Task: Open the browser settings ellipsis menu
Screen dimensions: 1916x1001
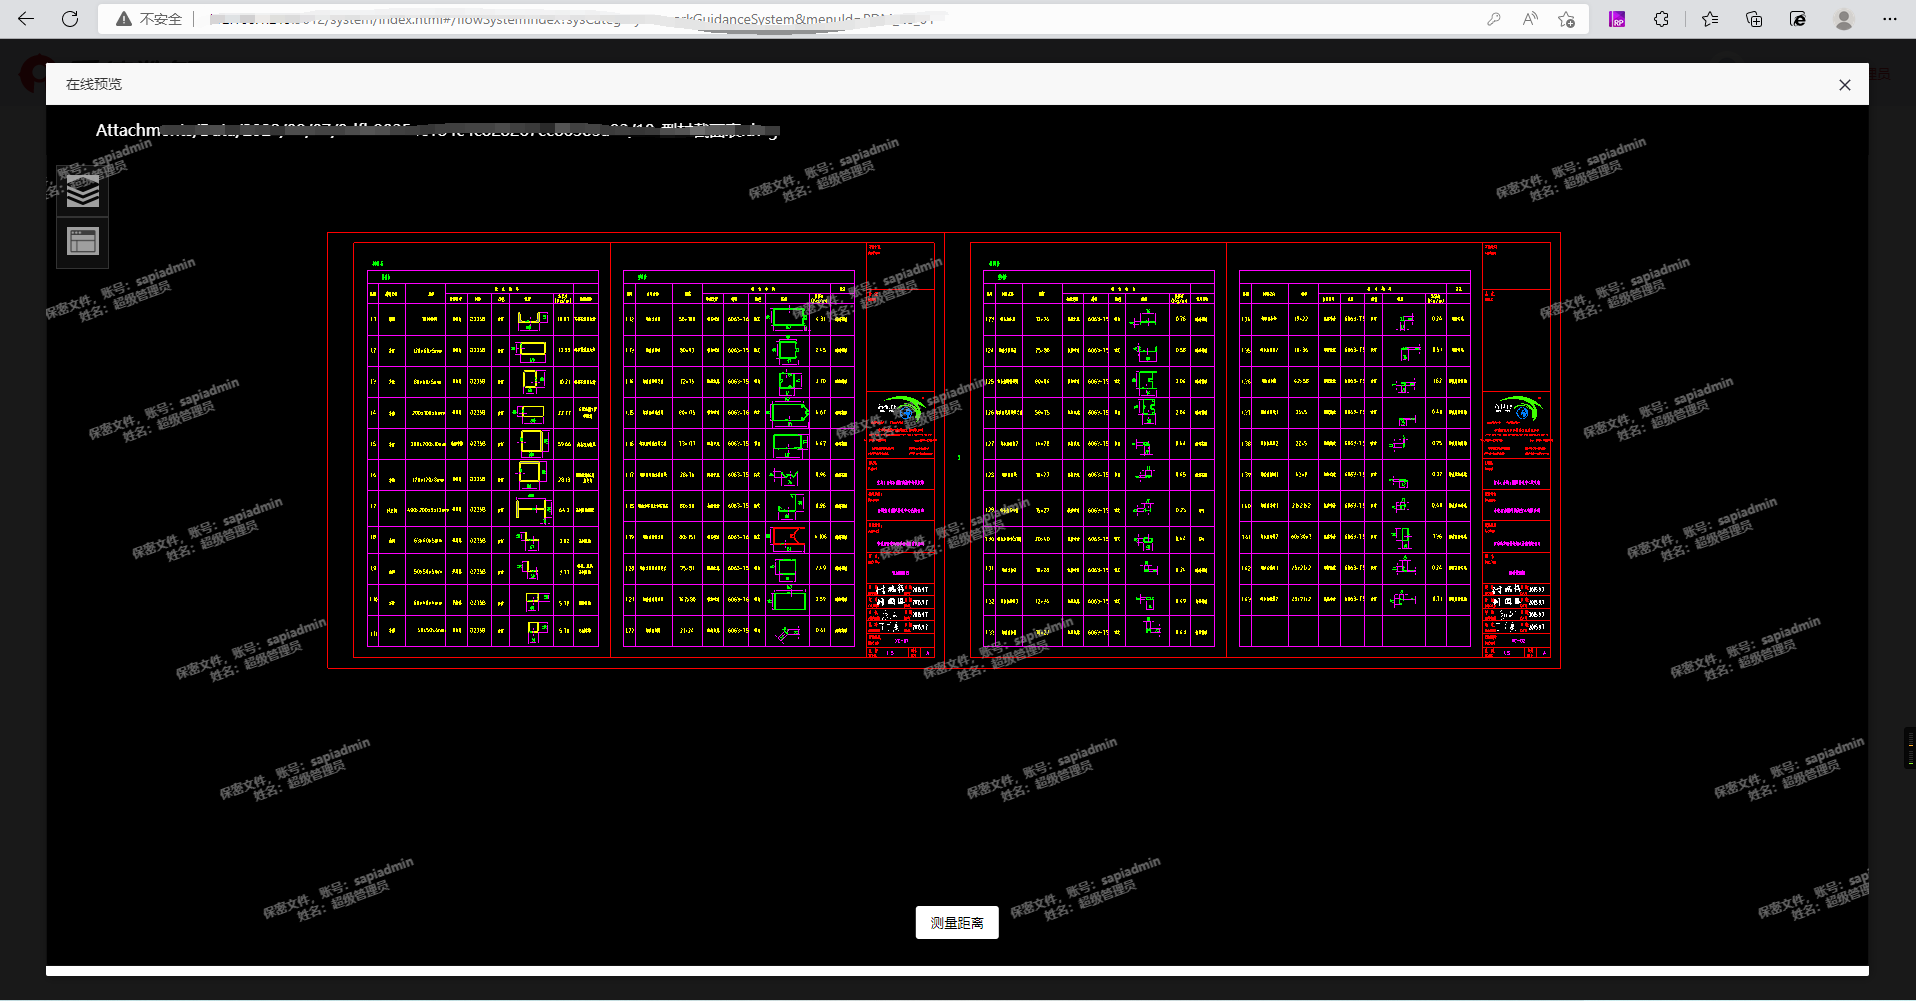Action: 1889,19
